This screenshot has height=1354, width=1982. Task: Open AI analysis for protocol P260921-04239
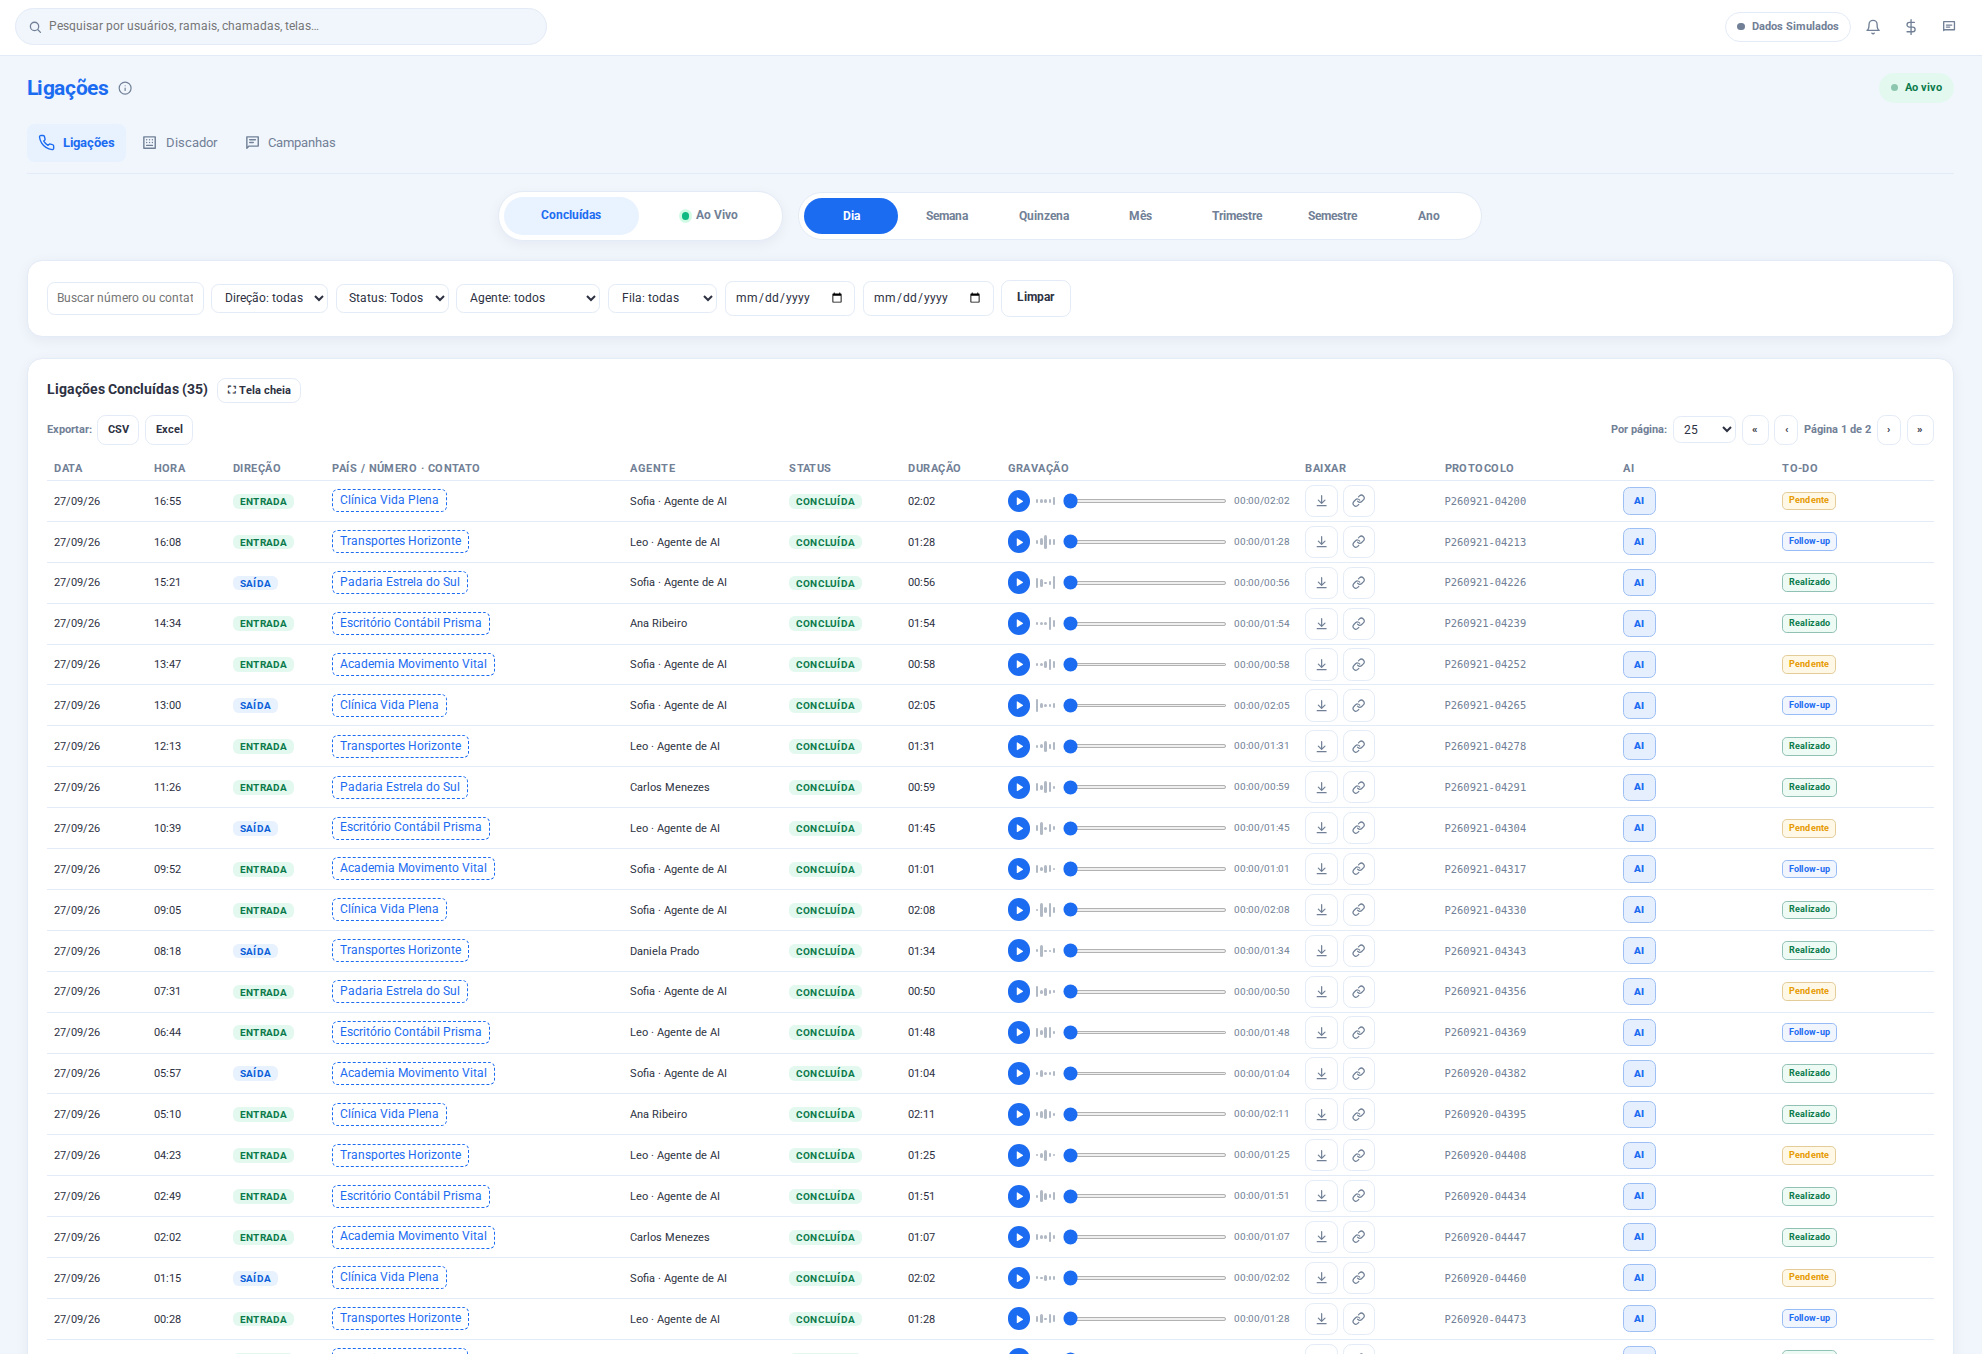pos(1639,624)
